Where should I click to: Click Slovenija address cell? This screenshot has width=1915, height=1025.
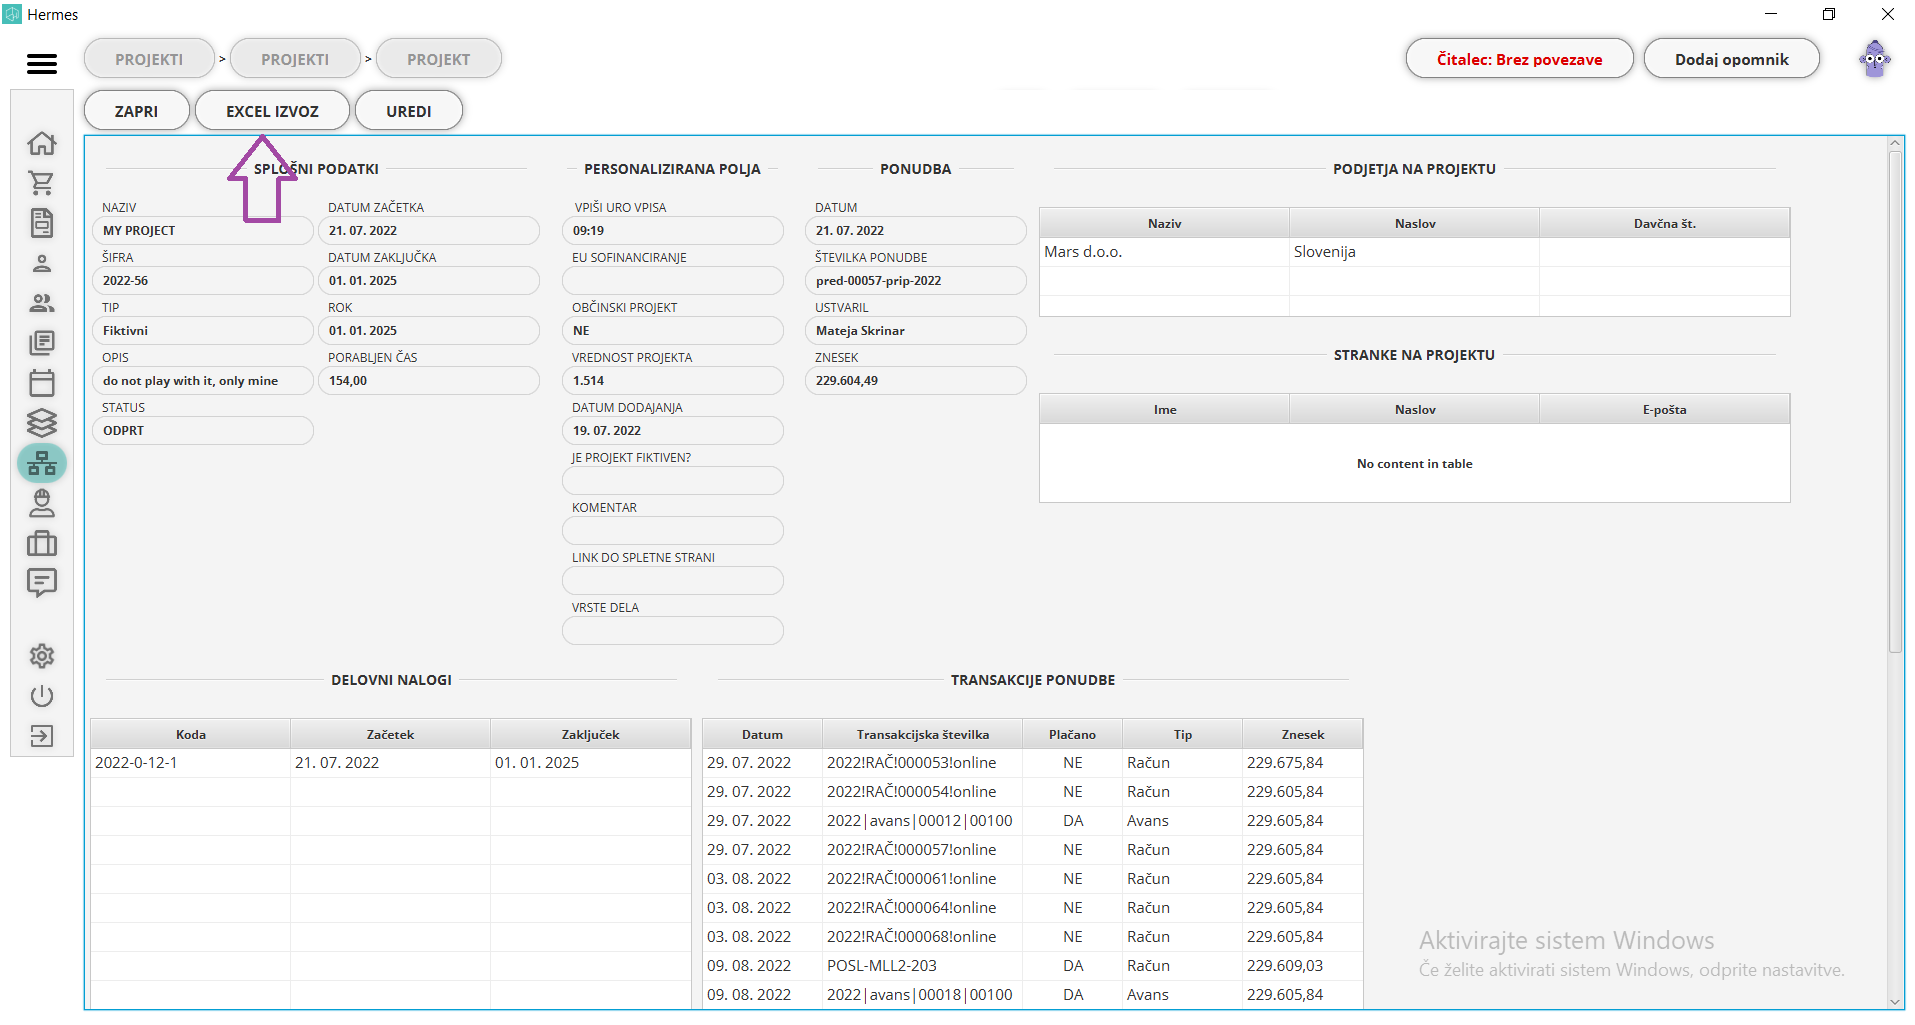tap(1414, 252)
